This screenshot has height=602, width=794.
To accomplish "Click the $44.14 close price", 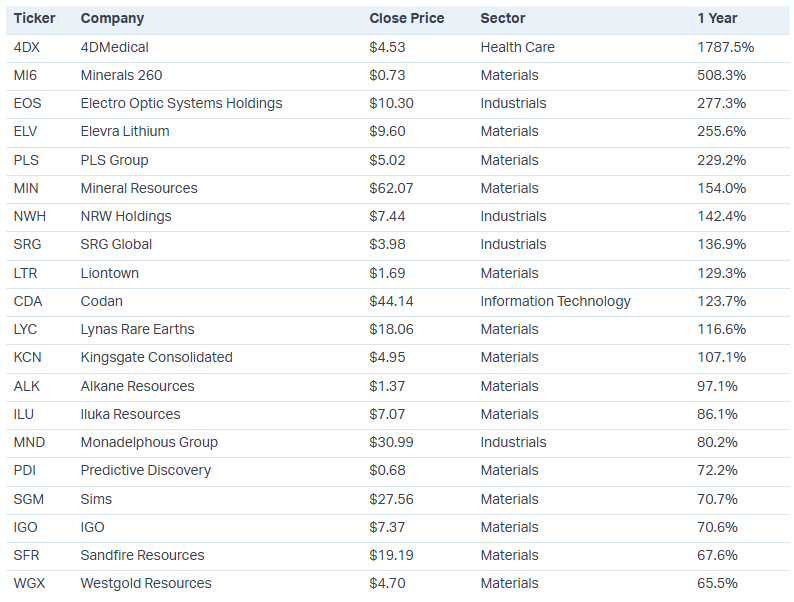I will pyautogui.click(x=391, y=301).
